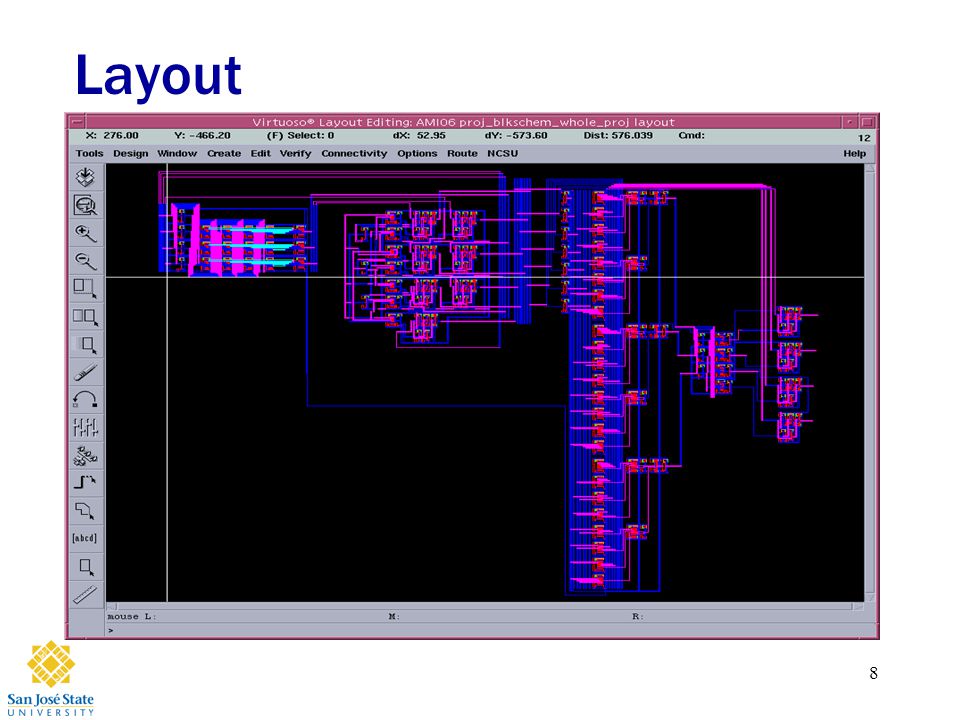Click the 'dX: 52.95' status value

419,135
